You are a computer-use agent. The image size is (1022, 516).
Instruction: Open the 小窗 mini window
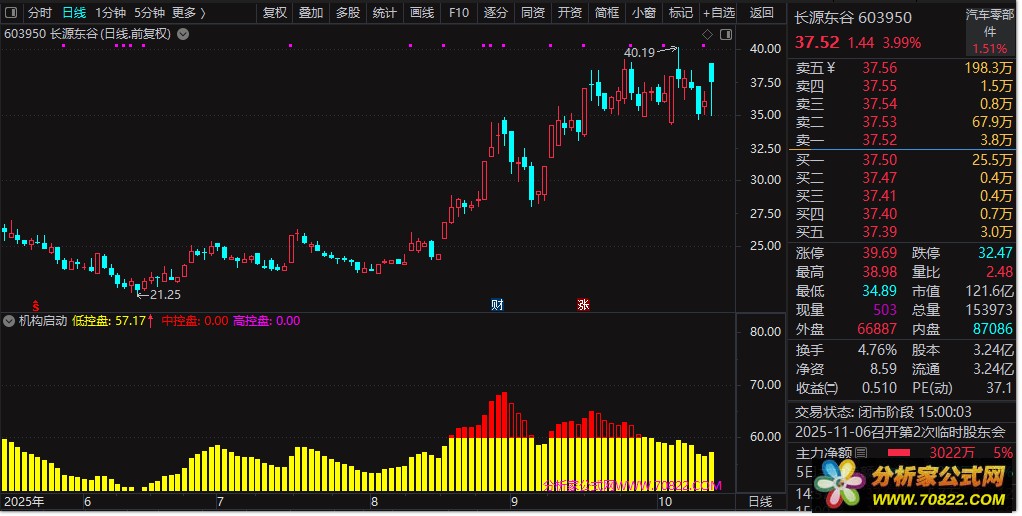(644, 12)
